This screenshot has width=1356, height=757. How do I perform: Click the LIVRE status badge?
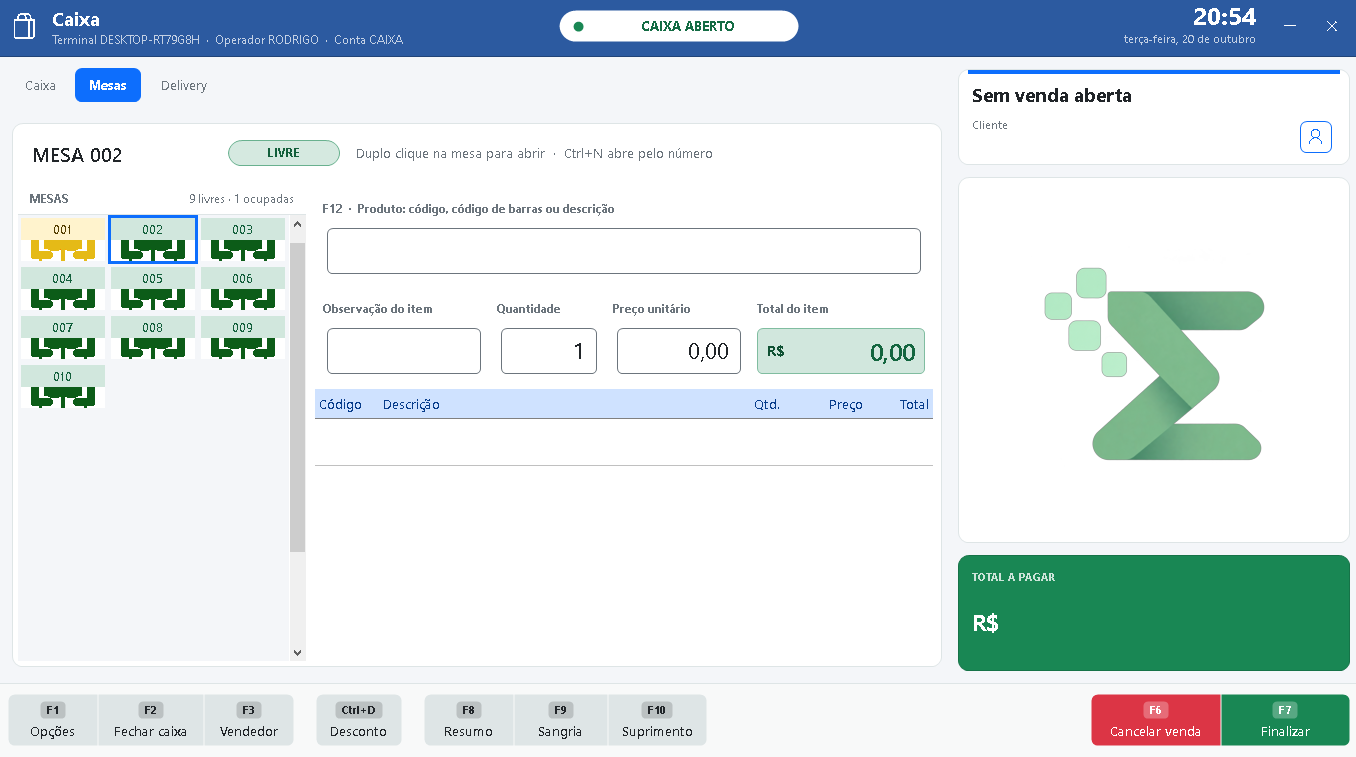point(284,153)
